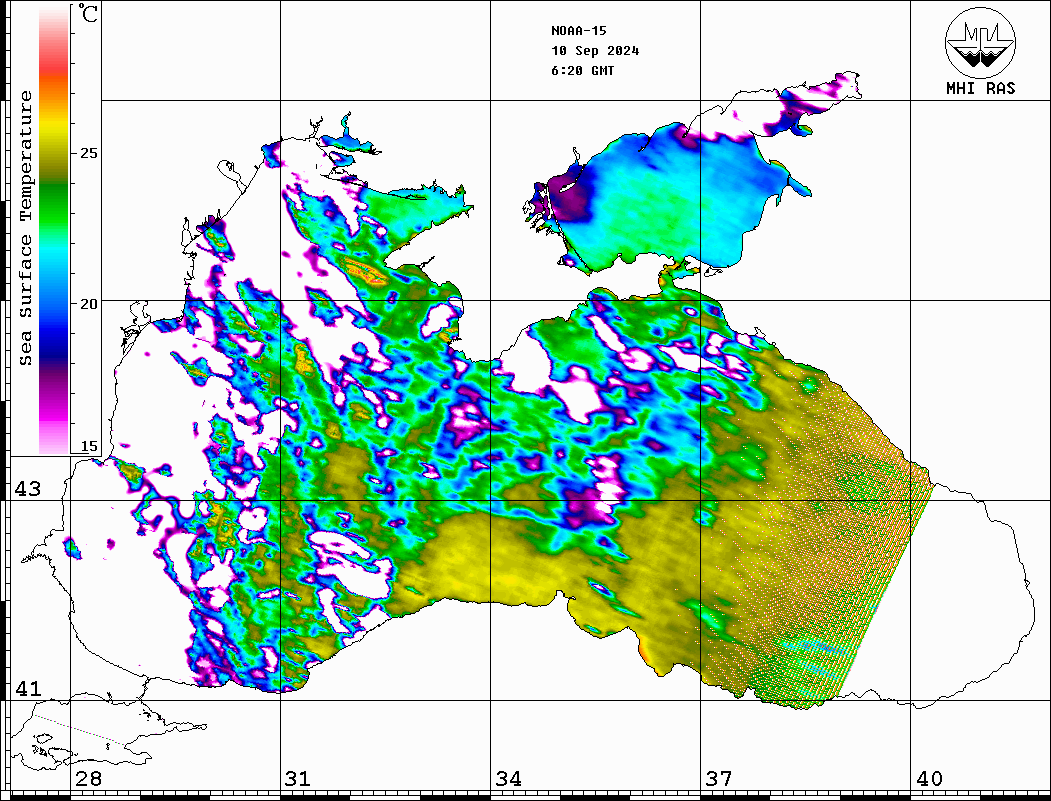
Task: Click longitude label 34
Action: click(509, 779)
